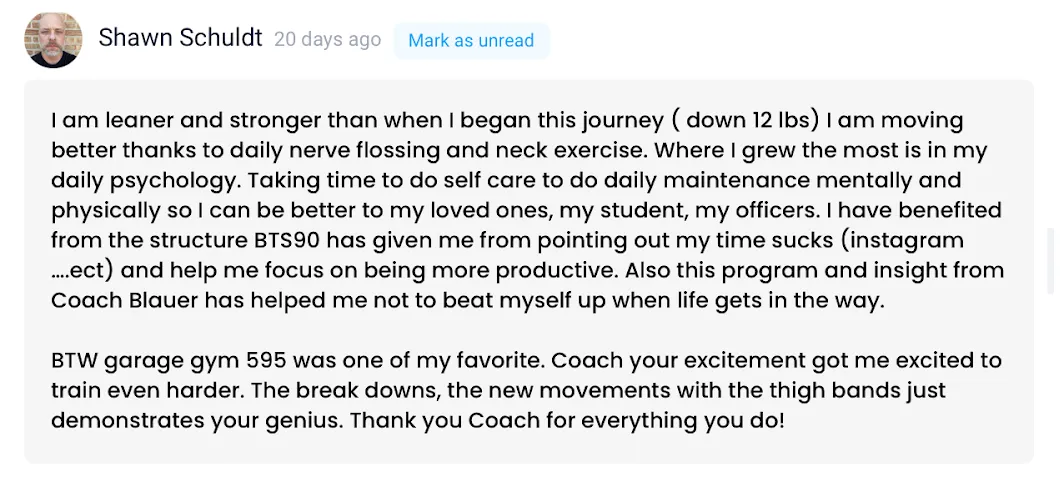Click the Mark as unread button

click(x=471, y=41)
